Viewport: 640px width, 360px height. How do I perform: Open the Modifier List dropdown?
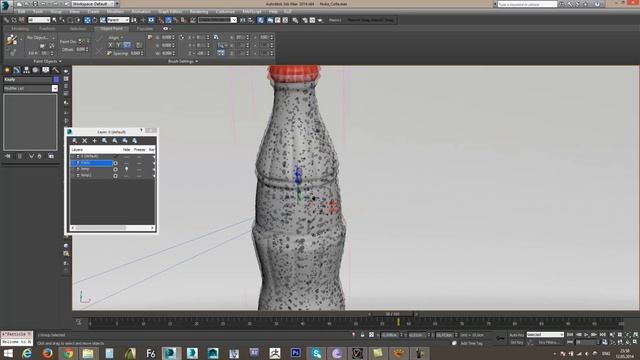point(31,88)
